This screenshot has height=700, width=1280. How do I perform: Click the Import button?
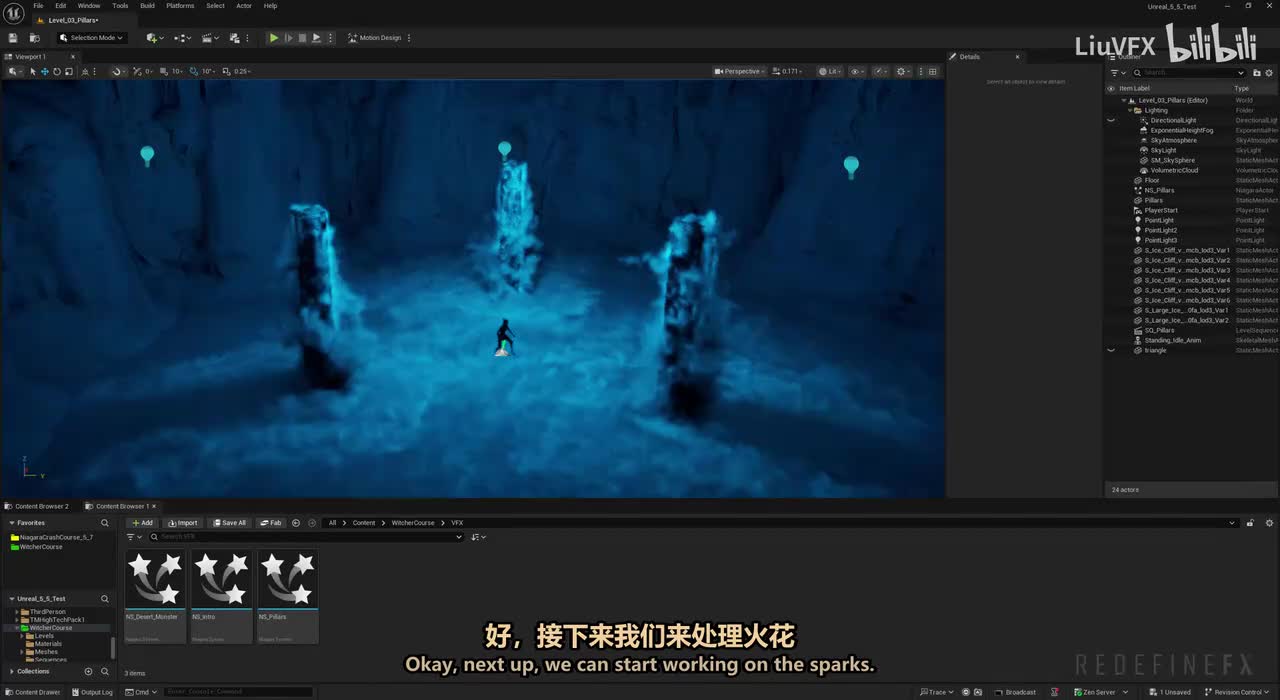pos(183,523)
